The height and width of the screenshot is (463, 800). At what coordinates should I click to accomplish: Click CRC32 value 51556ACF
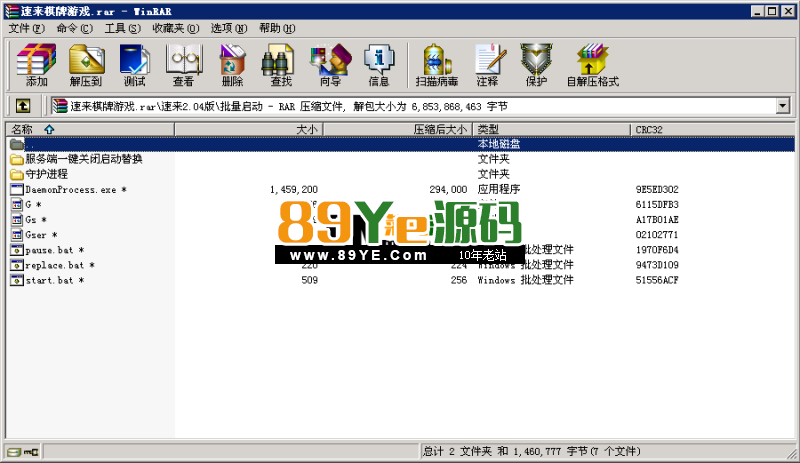coord(657,280)
